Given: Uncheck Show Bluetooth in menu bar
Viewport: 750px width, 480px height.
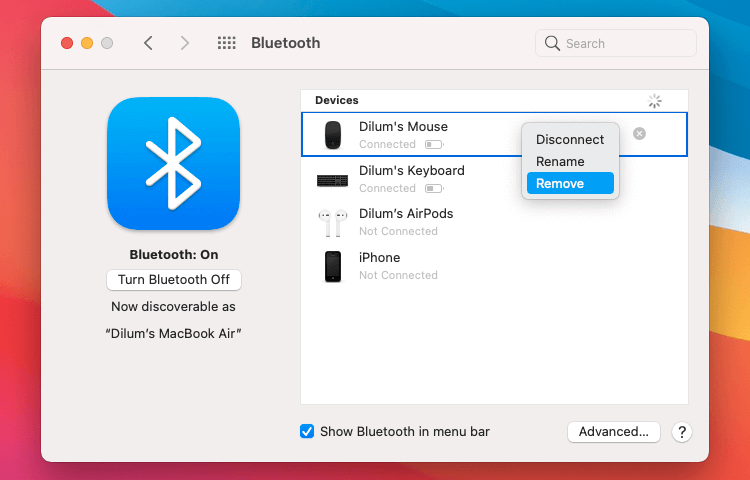Looking at the screenshot, I should [x=307, y=432].
